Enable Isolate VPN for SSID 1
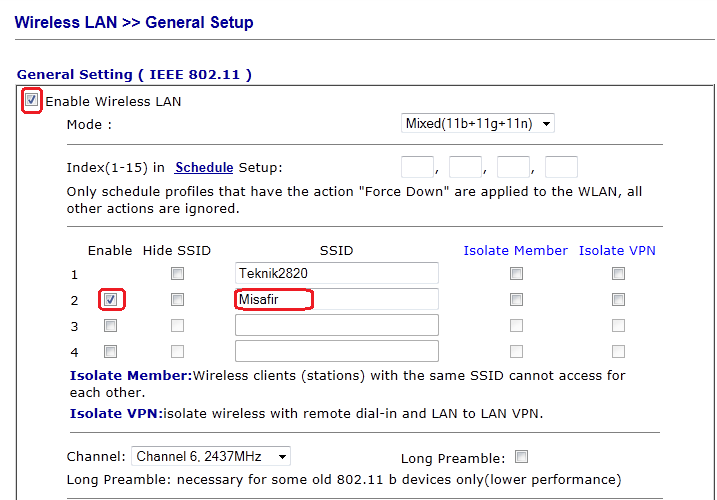Image resolution: width=717 pixels, height=500 pixels. point(618,274)
